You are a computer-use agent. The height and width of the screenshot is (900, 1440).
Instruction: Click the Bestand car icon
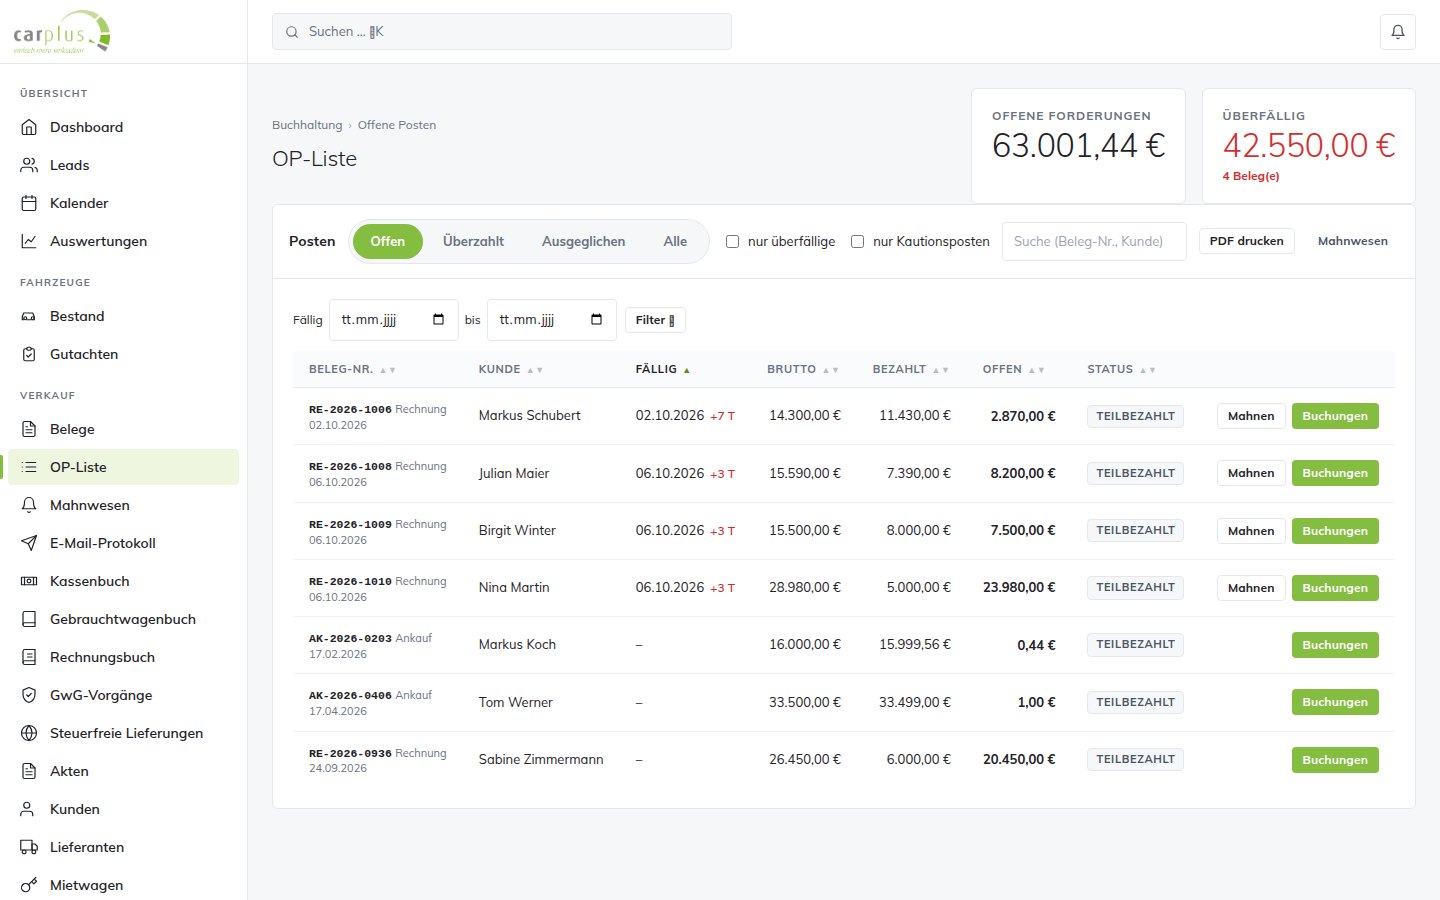(x=29, y=316)
